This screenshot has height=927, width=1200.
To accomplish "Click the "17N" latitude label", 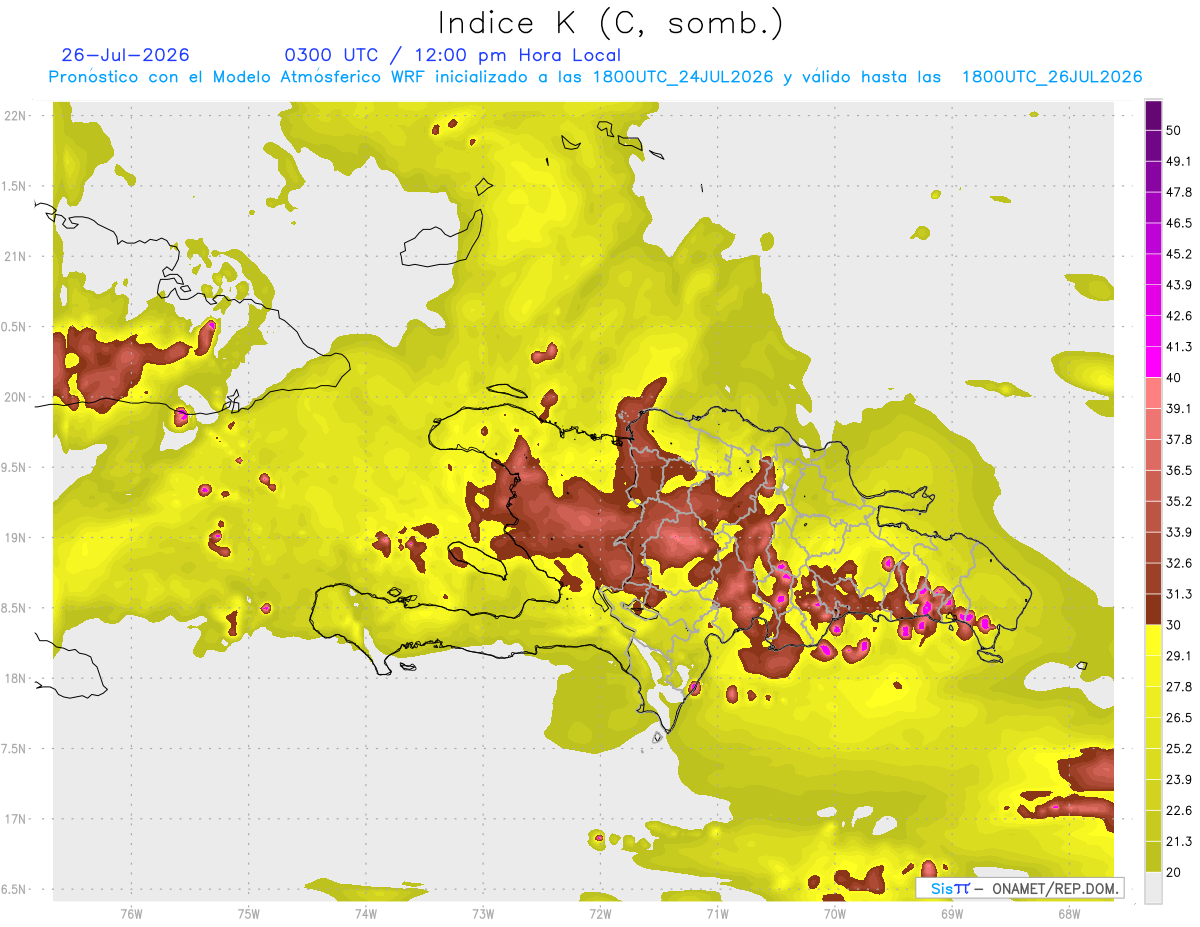I will (15, 819).
